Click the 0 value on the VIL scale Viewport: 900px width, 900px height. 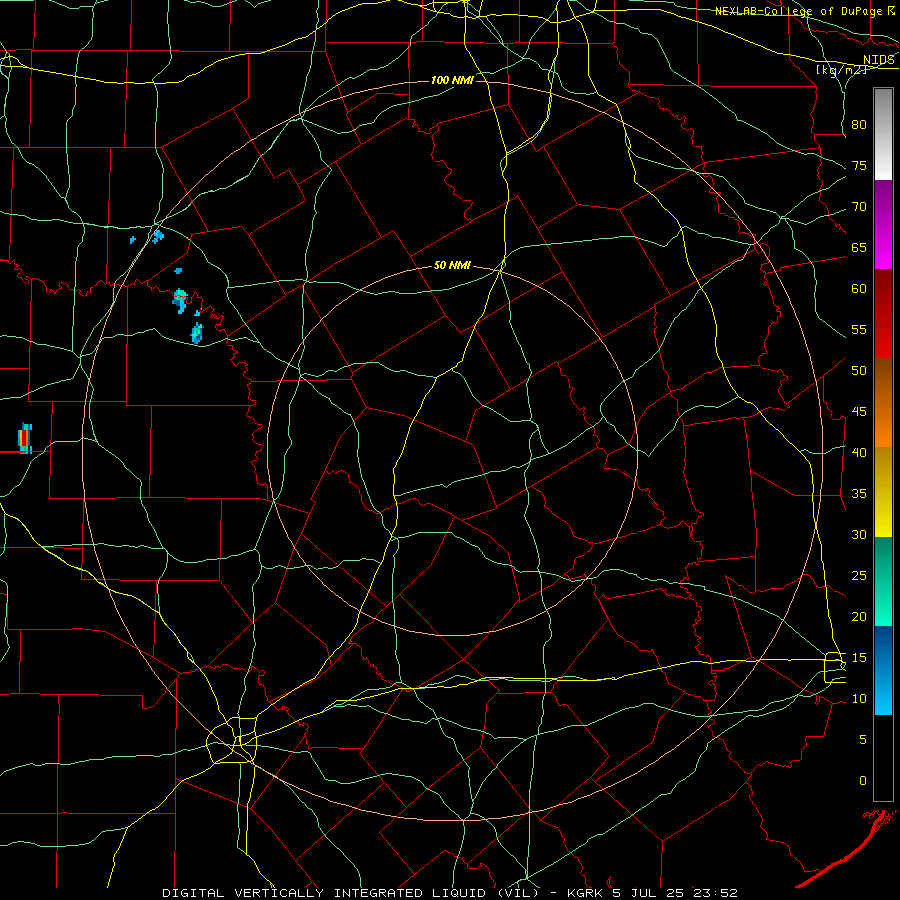pos(863,781)
